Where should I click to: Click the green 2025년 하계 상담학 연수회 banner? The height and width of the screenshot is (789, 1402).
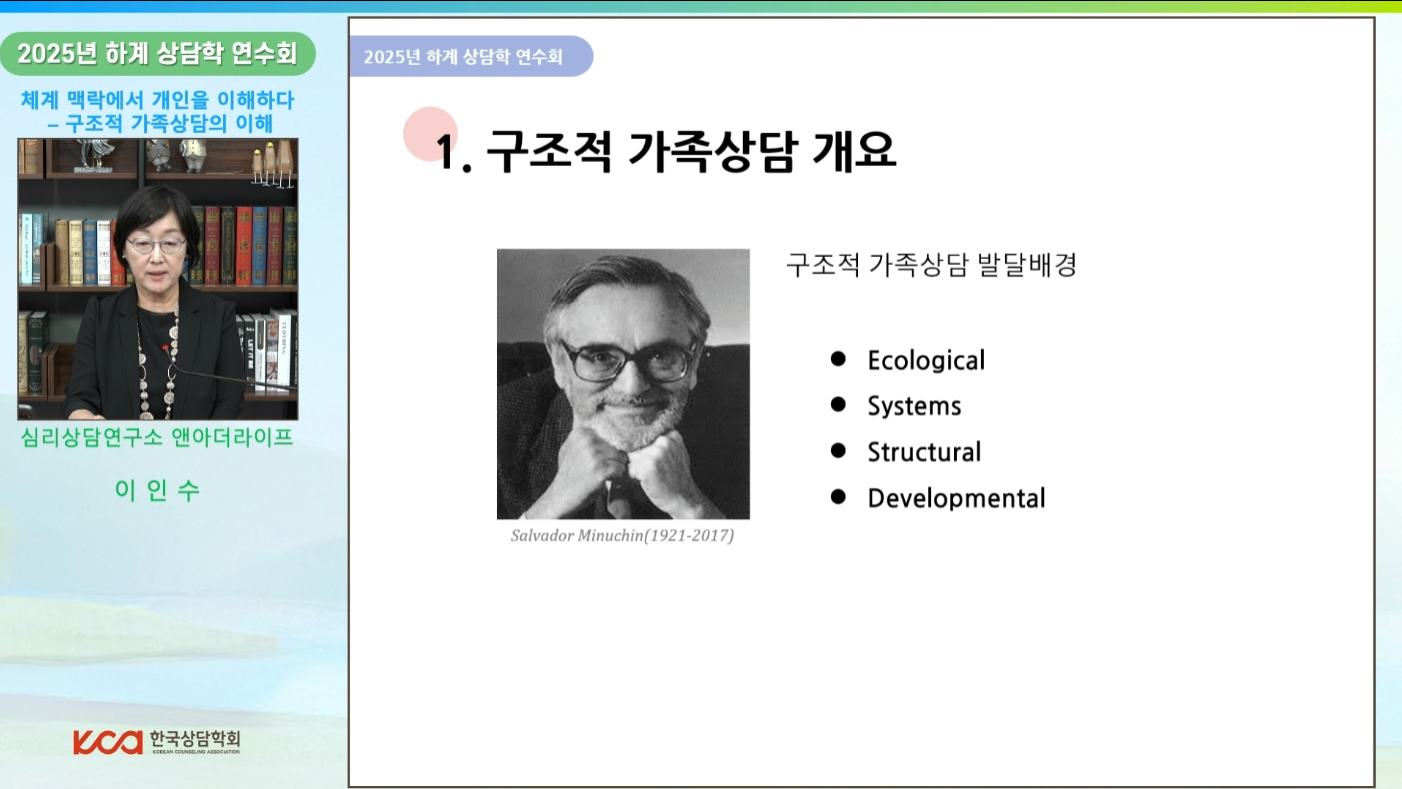pyautogui.click(x=158, y=54)
